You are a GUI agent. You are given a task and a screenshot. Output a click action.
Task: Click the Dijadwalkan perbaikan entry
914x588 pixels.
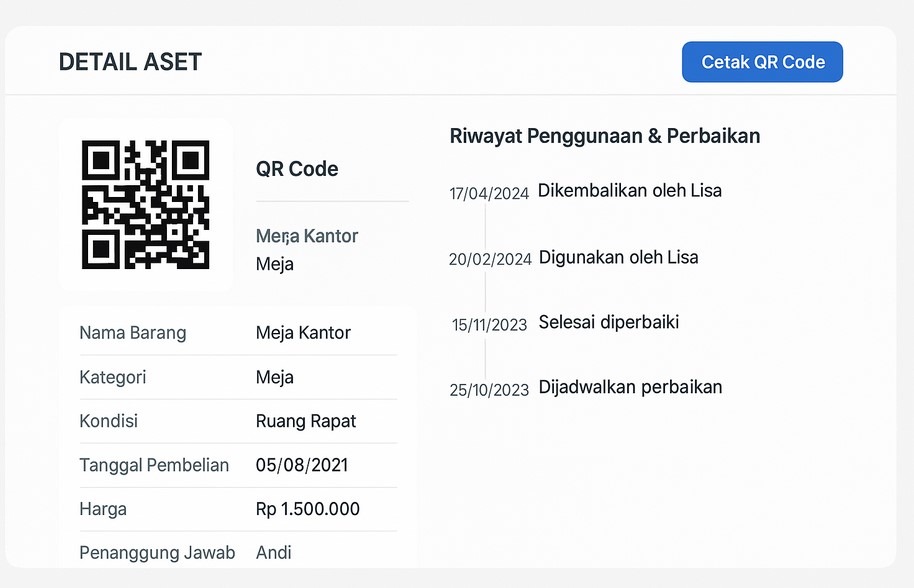(630, 387)
